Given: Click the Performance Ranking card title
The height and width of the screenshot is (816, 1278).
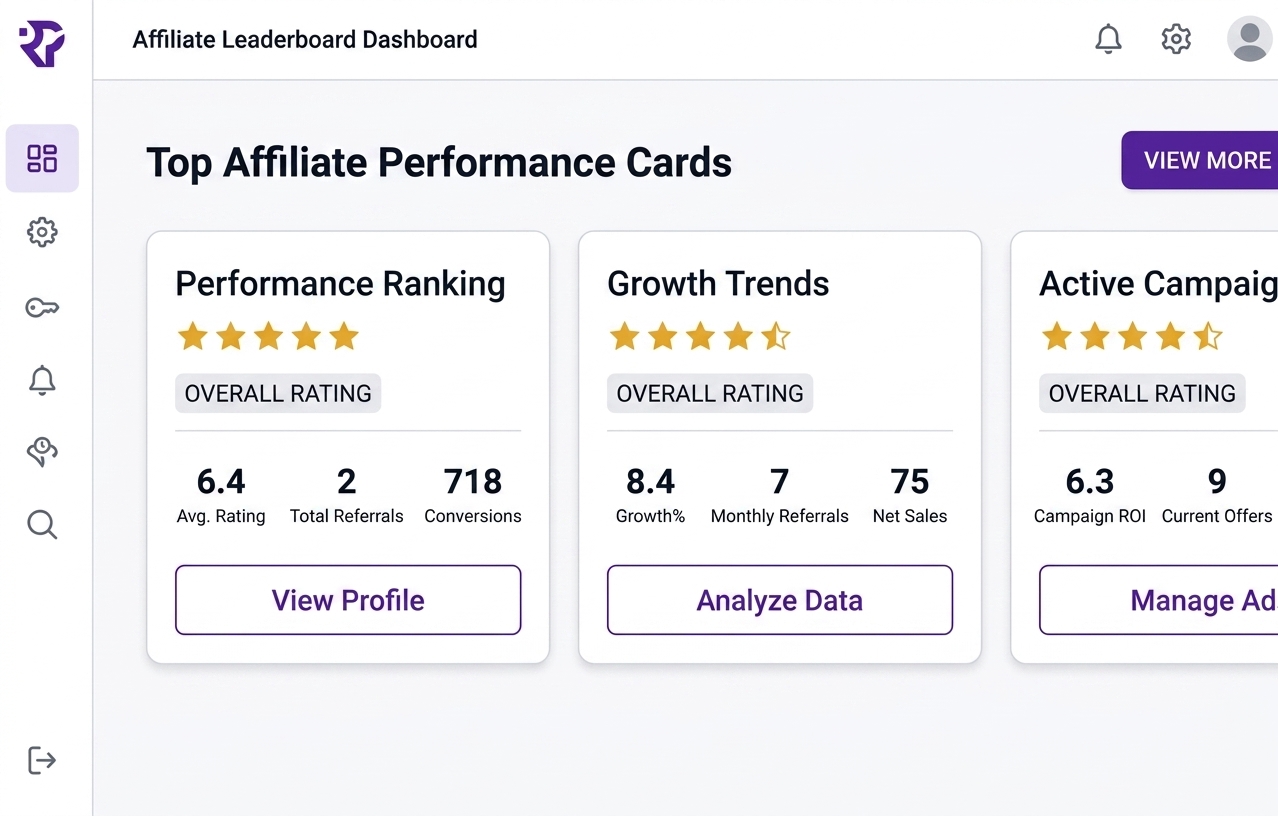Looking at the screenshot, I should click(340, 284).
